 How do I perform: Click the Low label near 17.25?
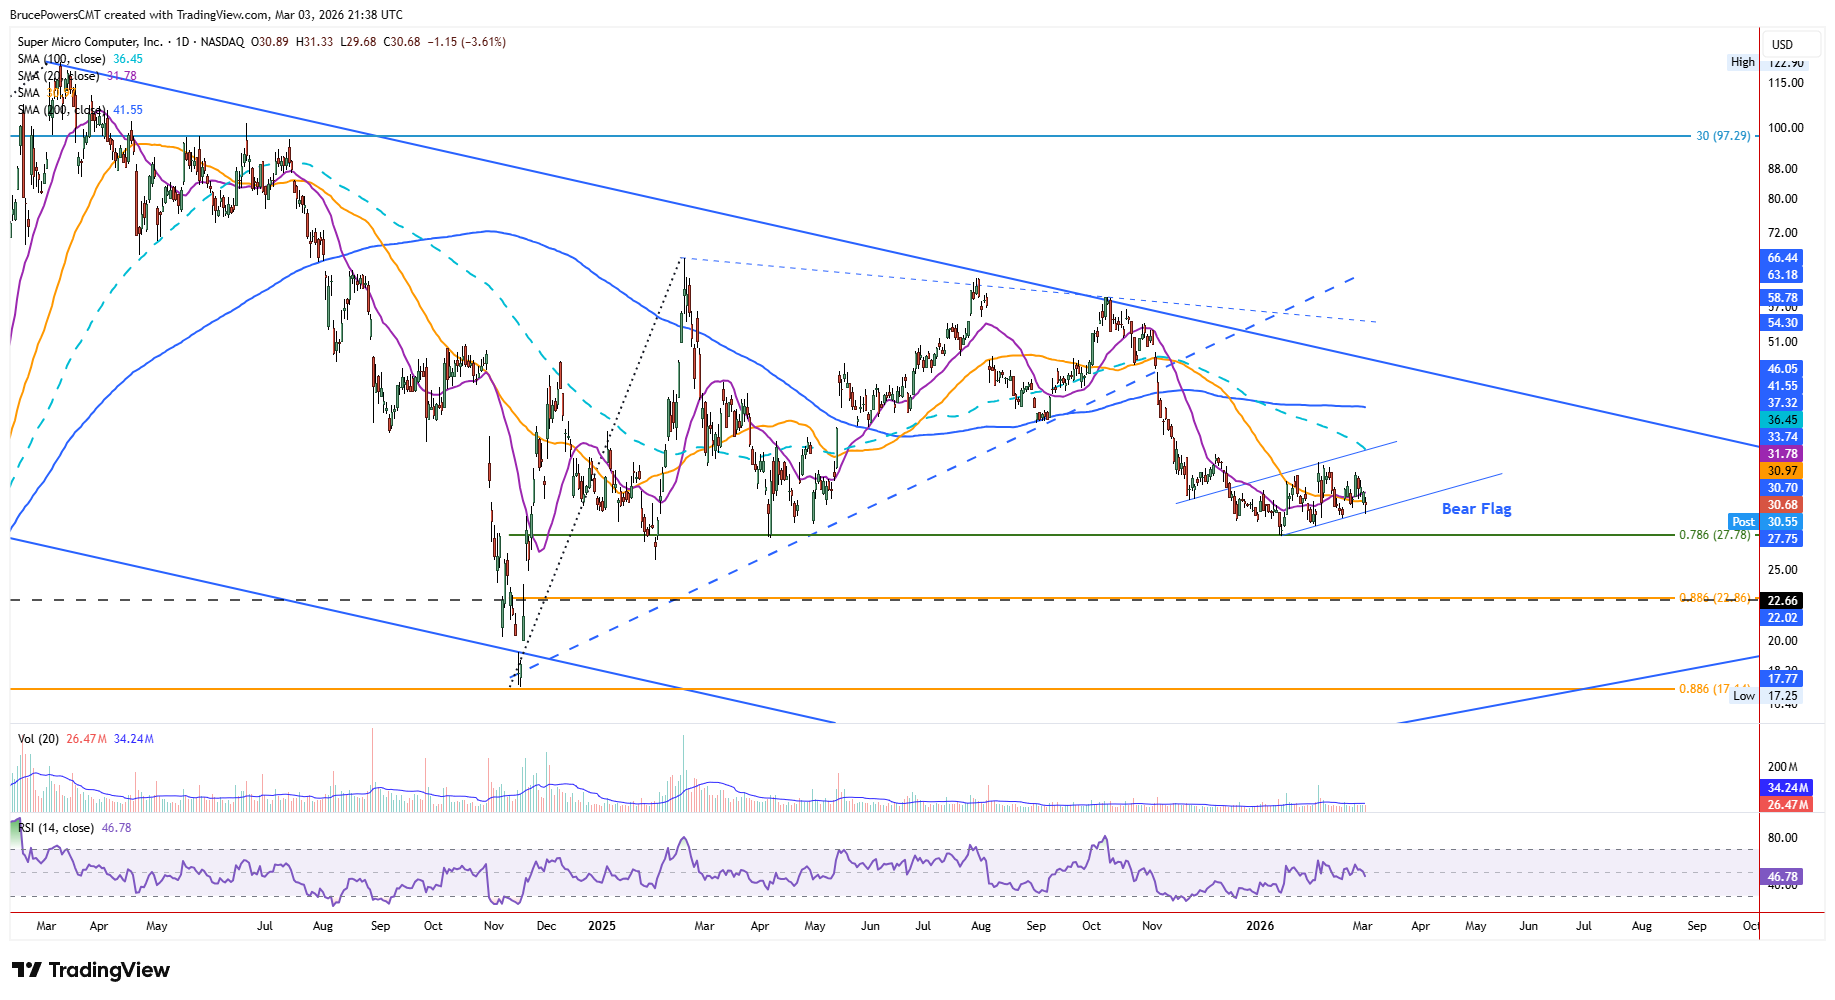pyautogui.click(x=1744, y=696)
